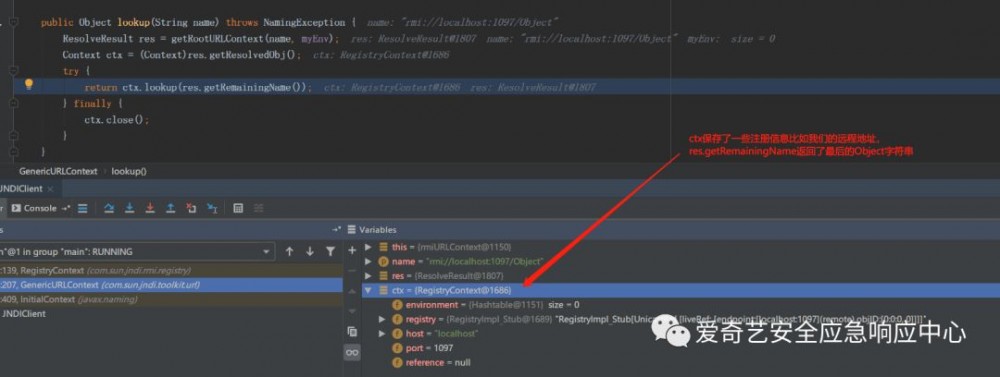Click the move watch up arrow in Variables sidebar
This screenshot has width=1000, height=377.
click(x=351, y=291)
